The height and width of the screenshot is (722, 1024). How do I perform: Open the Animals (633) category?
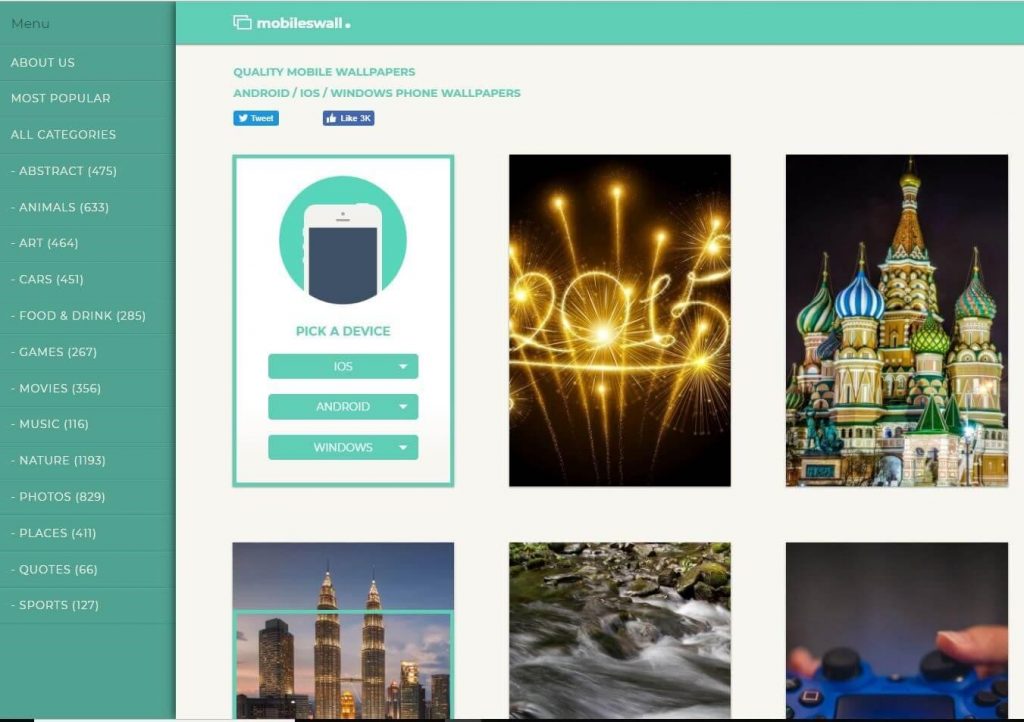tap(88, 208)
